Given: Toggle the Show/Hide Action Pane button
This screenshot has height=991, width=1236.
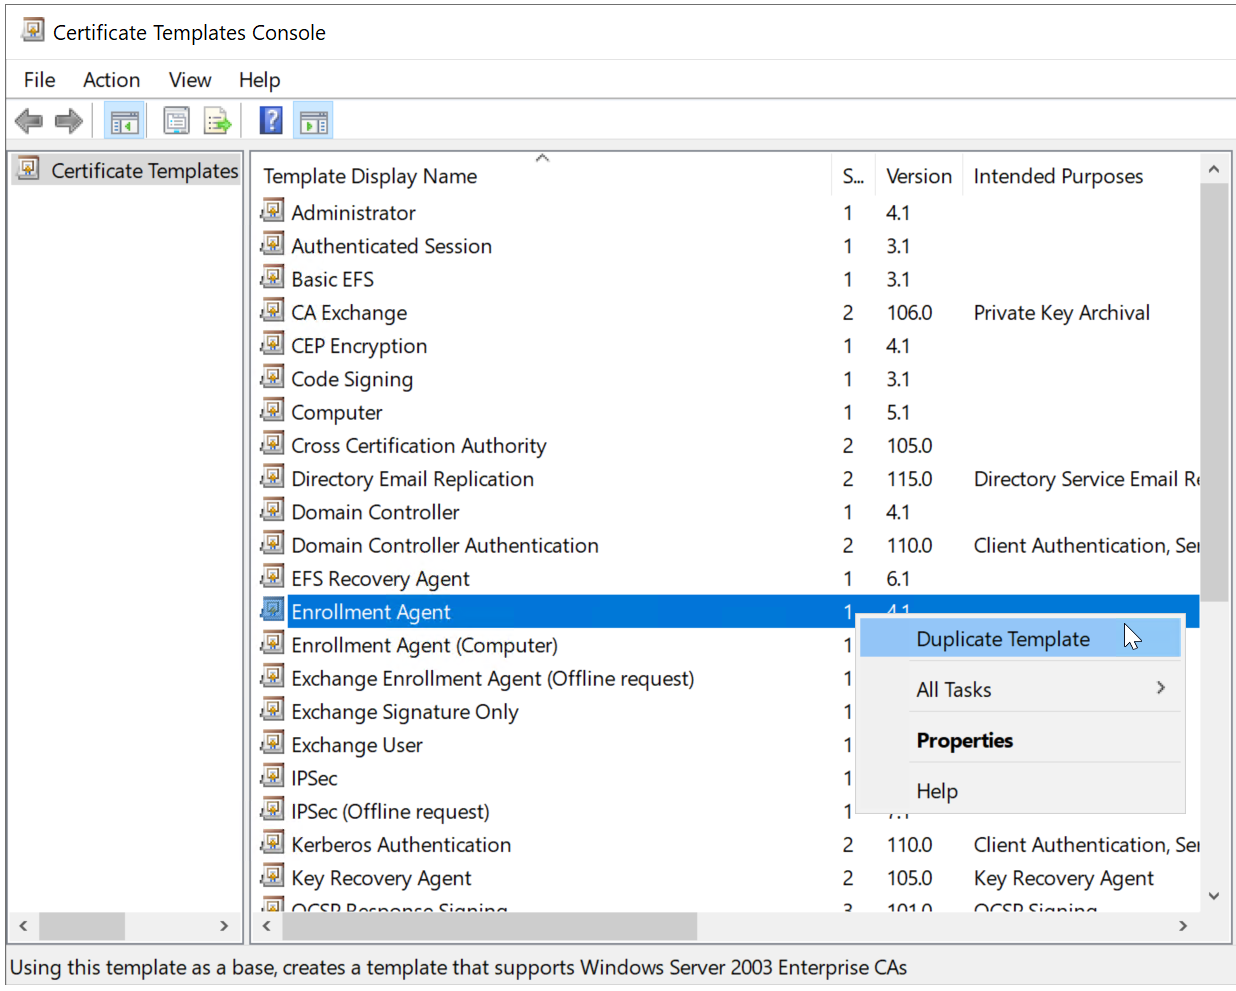Looking at the screenshot, I should 314,122.
